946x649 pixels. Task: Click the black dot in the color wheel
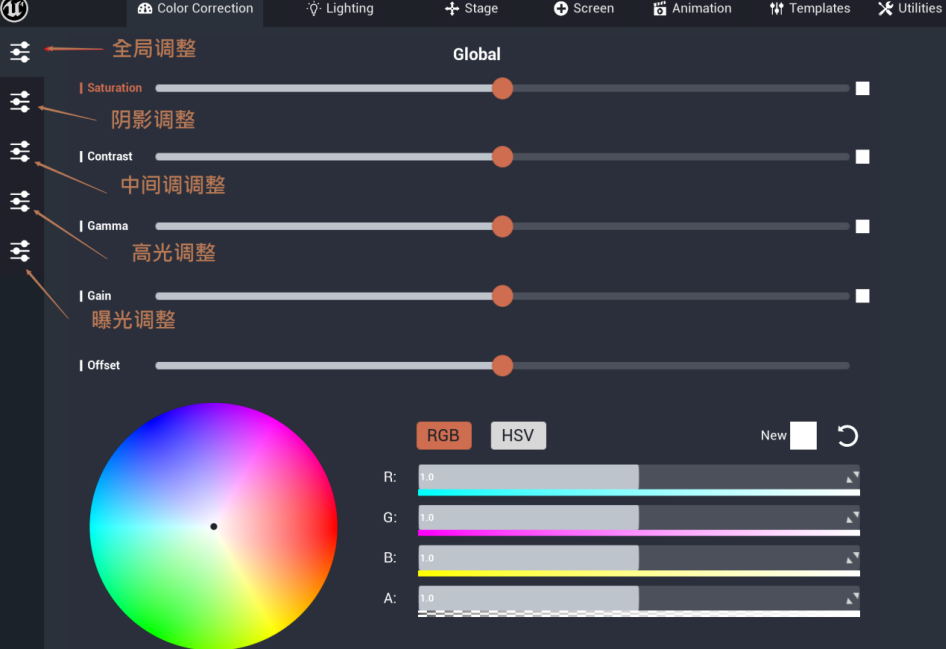214,527
